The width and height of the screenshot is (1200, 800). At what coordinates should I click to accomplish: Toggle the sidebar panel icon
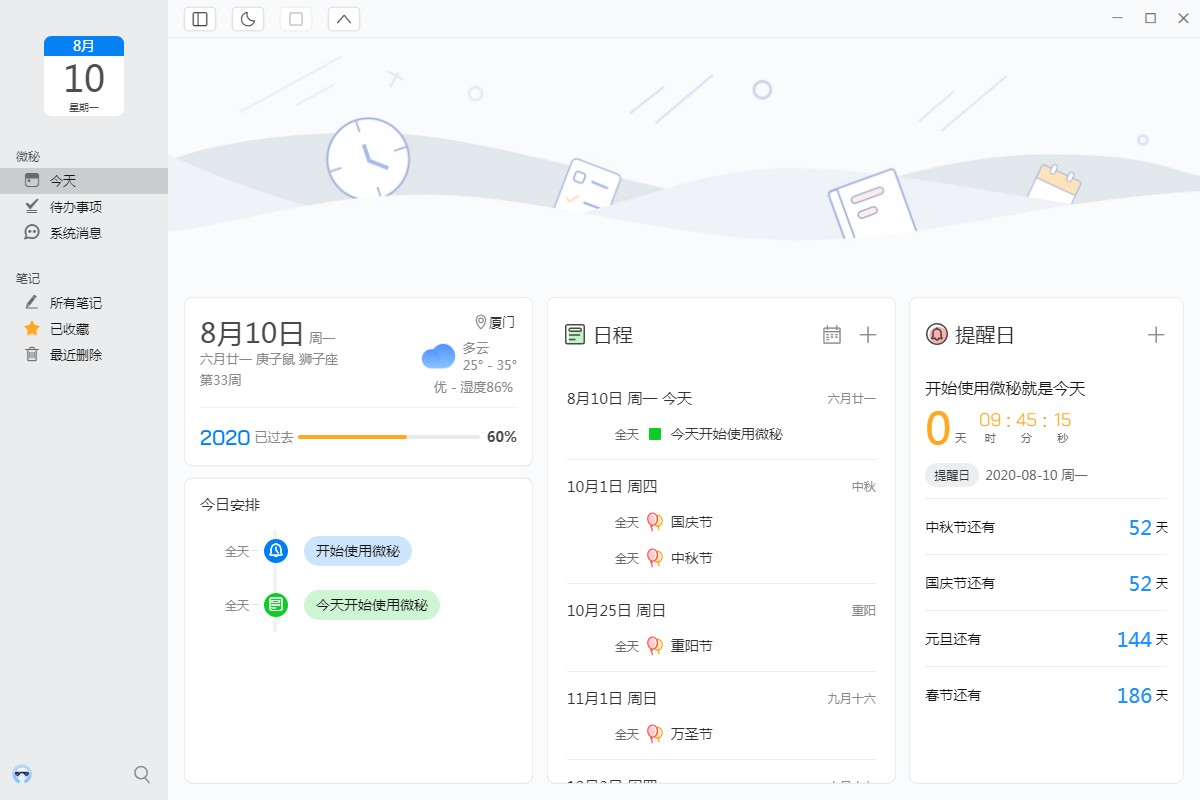(x=200, y=19)
